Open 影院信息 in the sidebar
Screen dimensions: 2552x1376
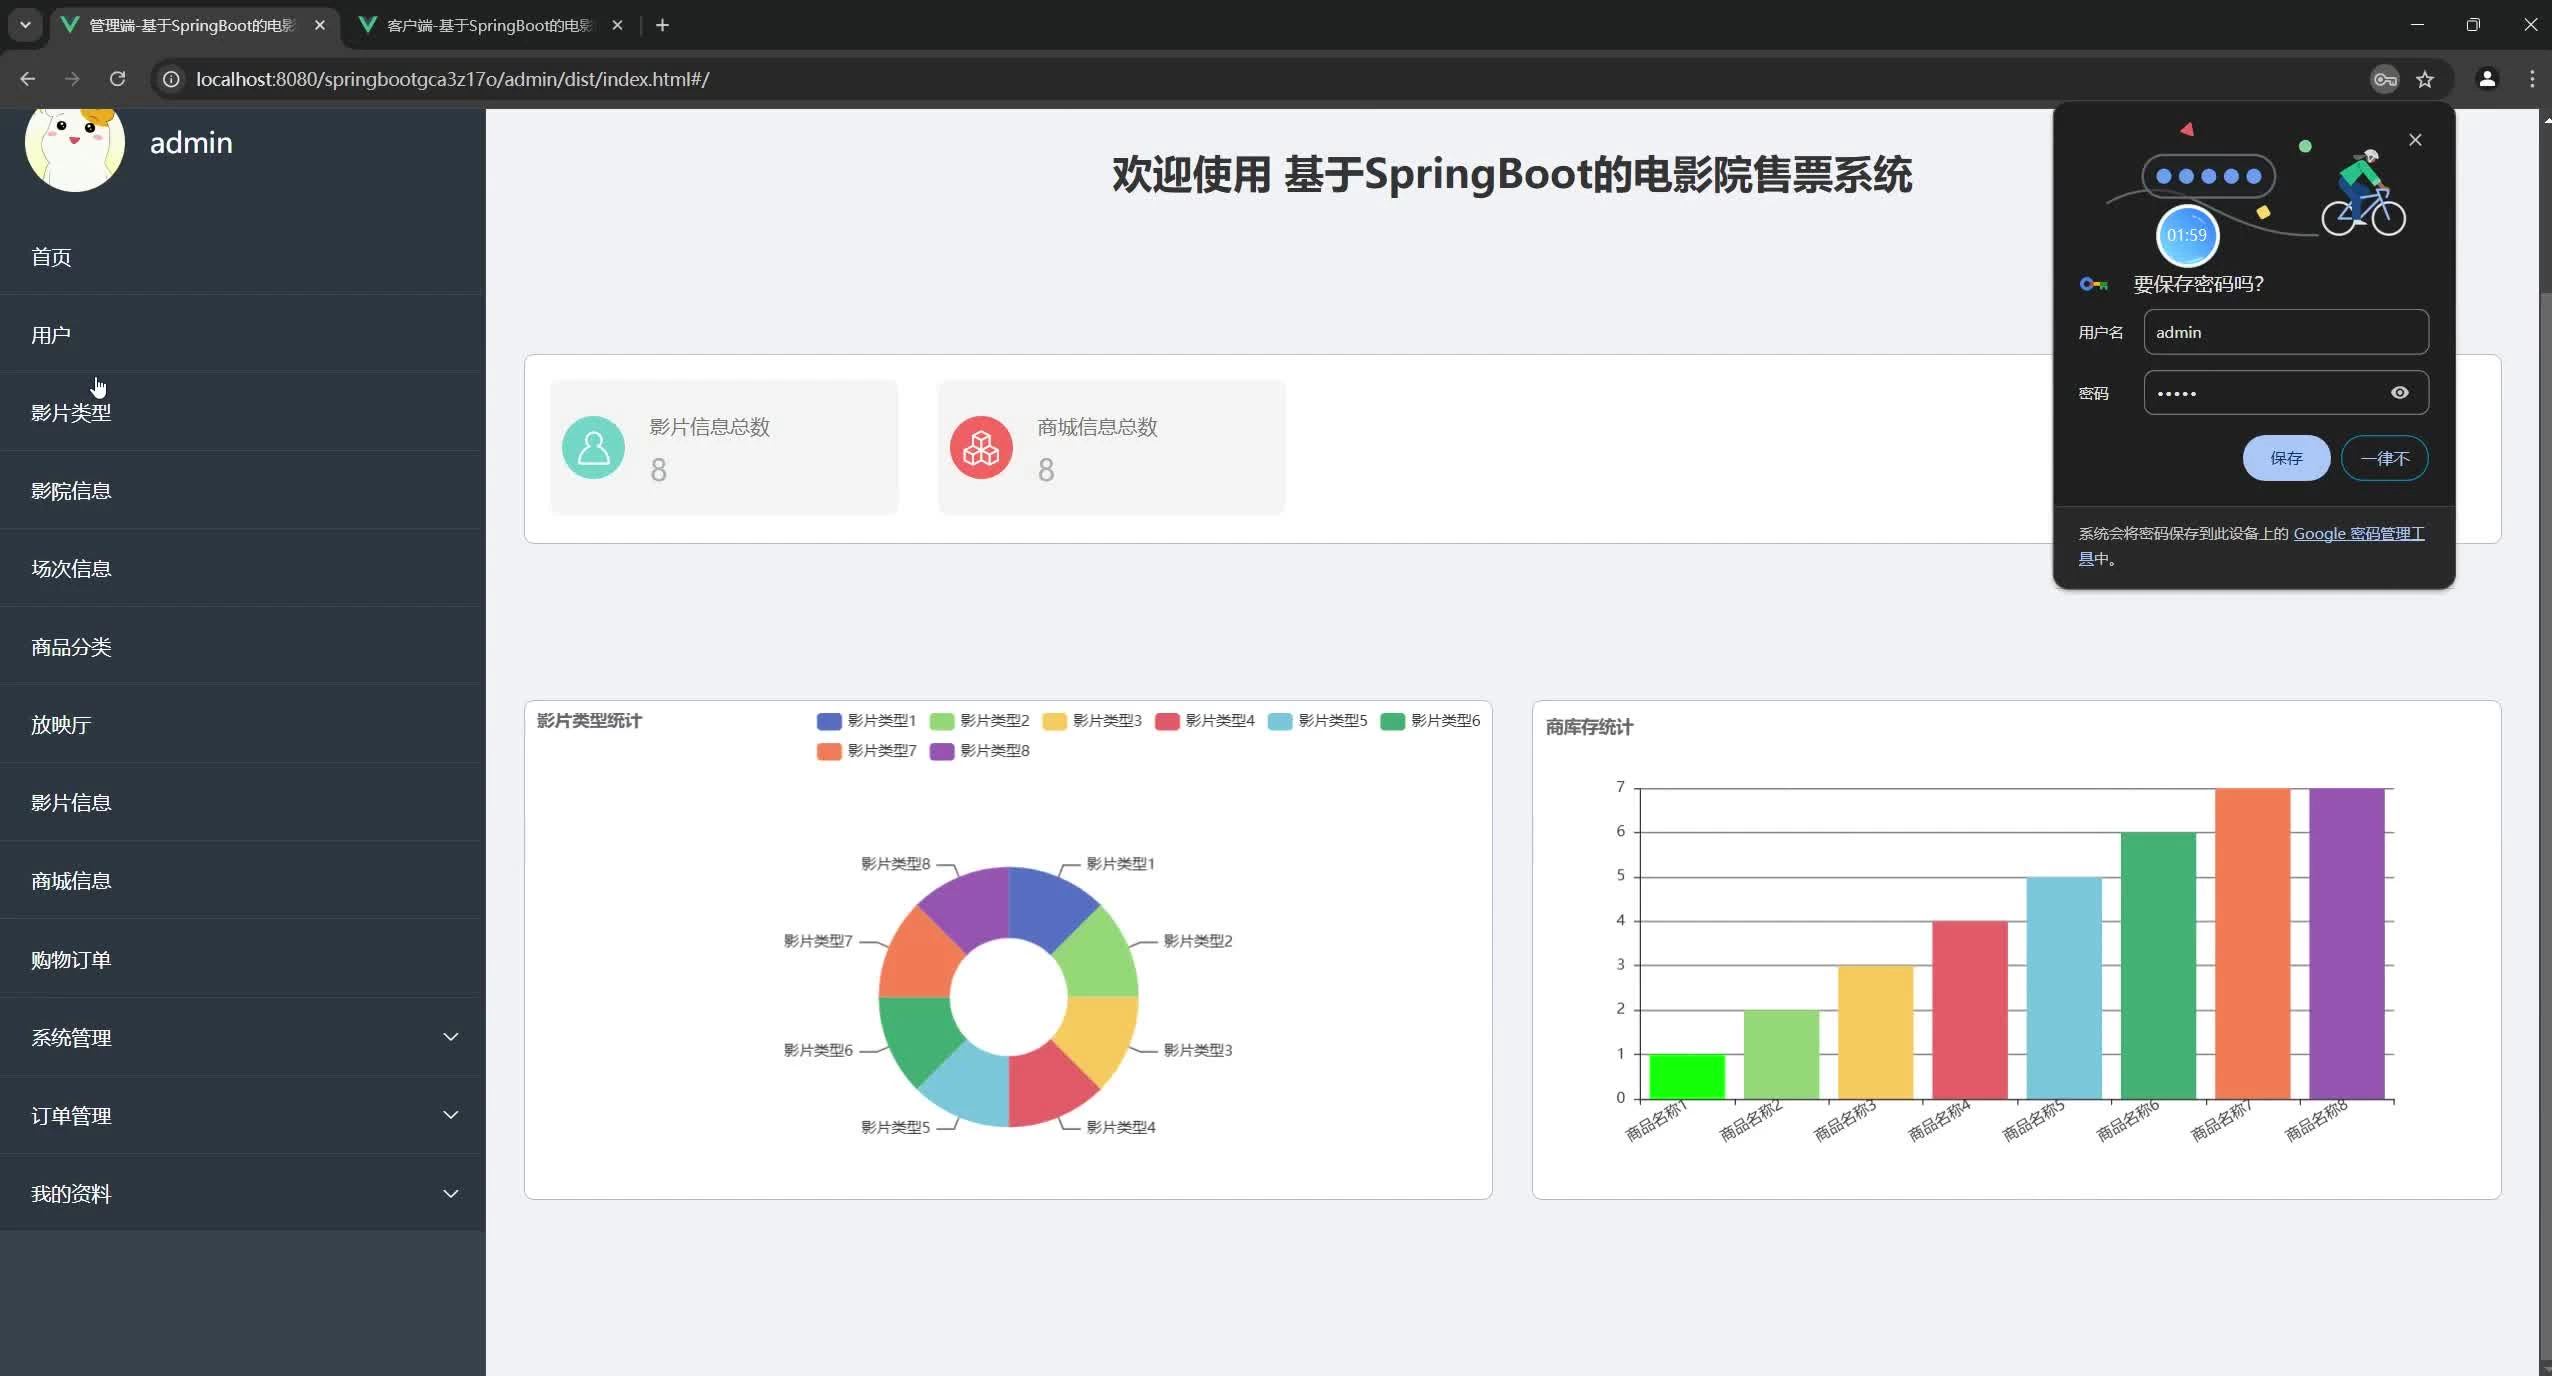point(71,491)
